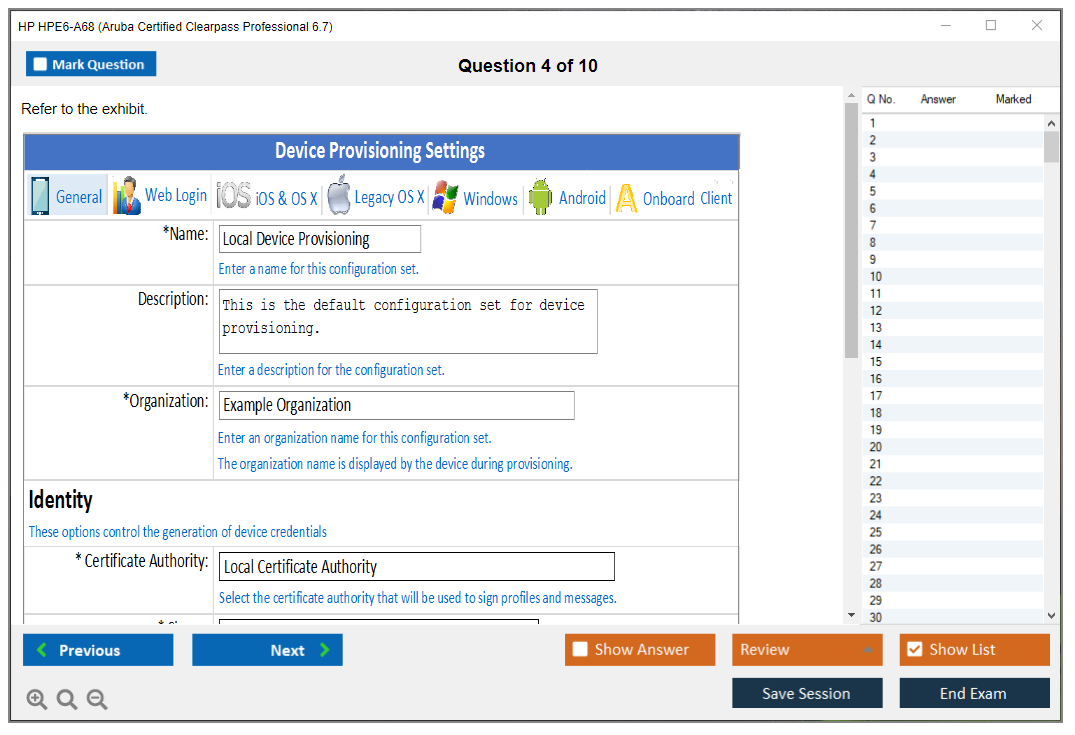Viewport: 1075px width, 735px height.
Task: Click the Web Login person icon
Action: pos(127,197)
